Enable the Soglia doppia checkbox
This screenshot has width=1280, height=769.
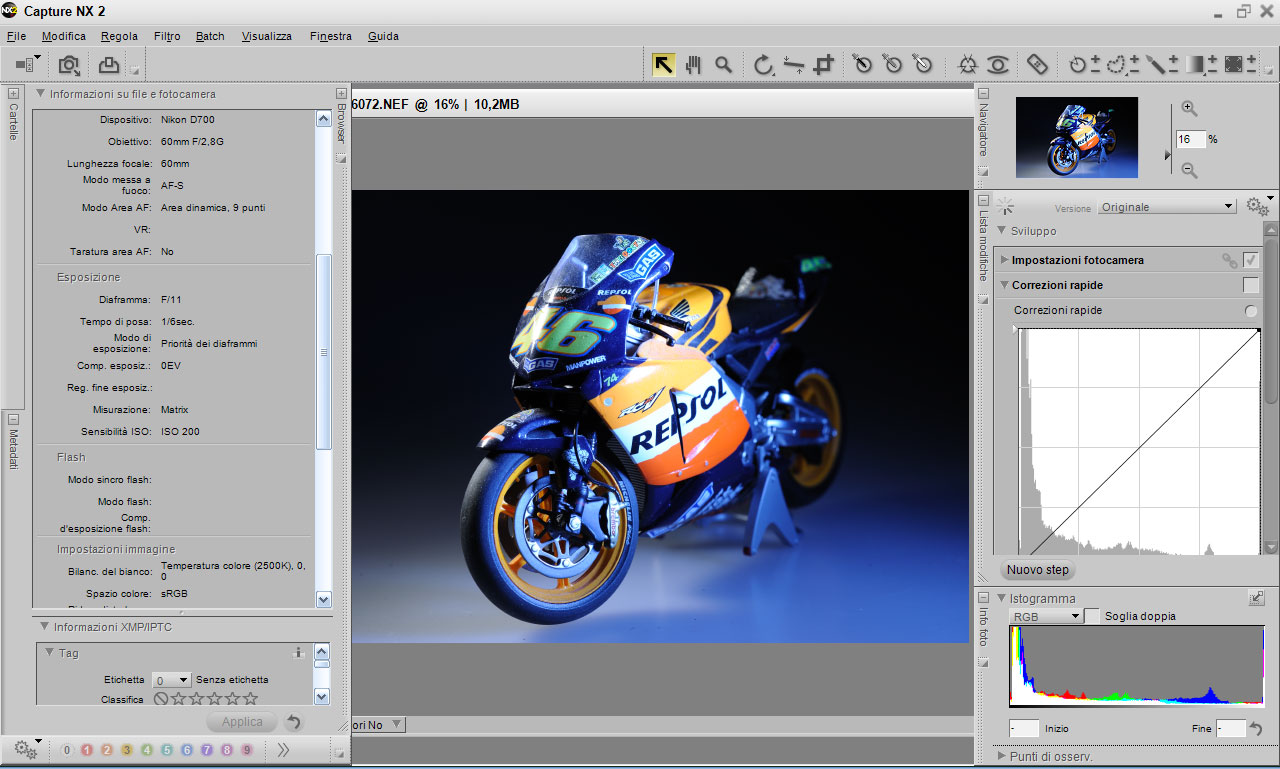pyautogui.click(x=1092, y=616)
